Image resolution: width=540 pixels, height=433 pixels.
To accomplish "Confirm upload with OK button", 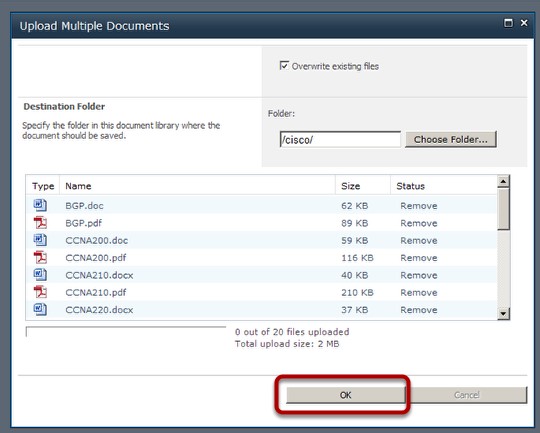I will click(x=345, y=395).
